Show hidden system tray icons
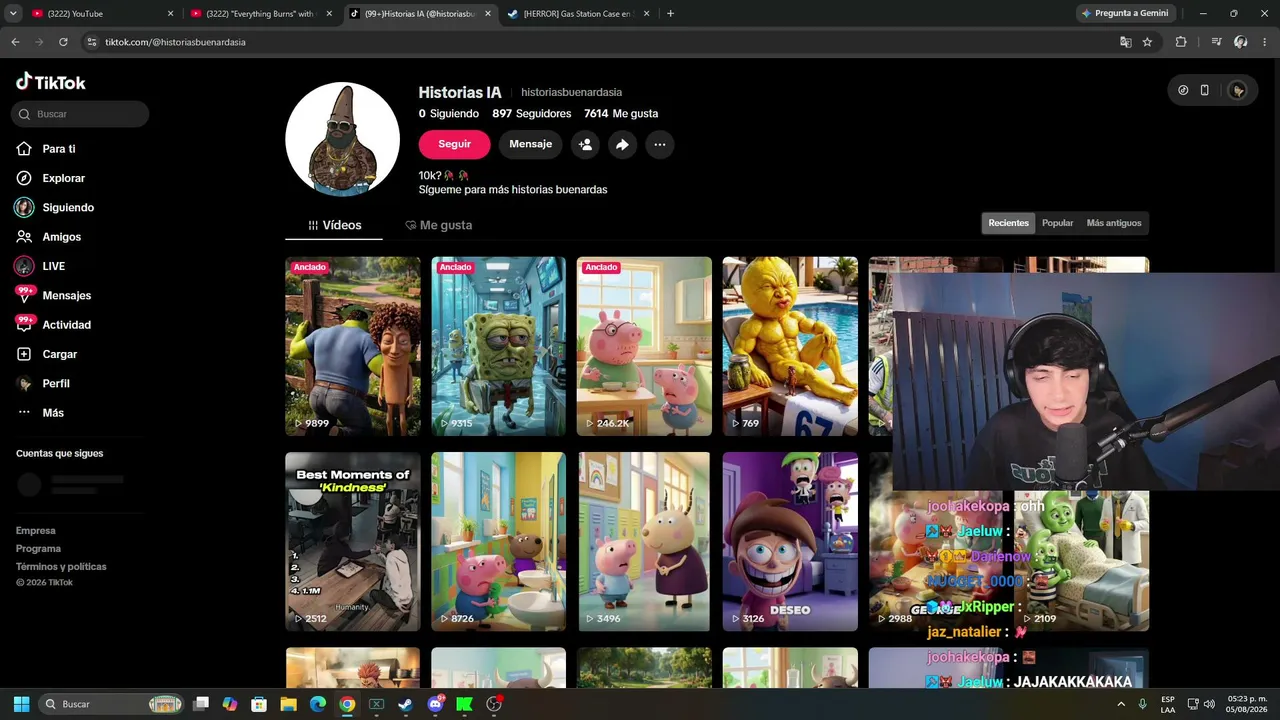 [1120, 704]
